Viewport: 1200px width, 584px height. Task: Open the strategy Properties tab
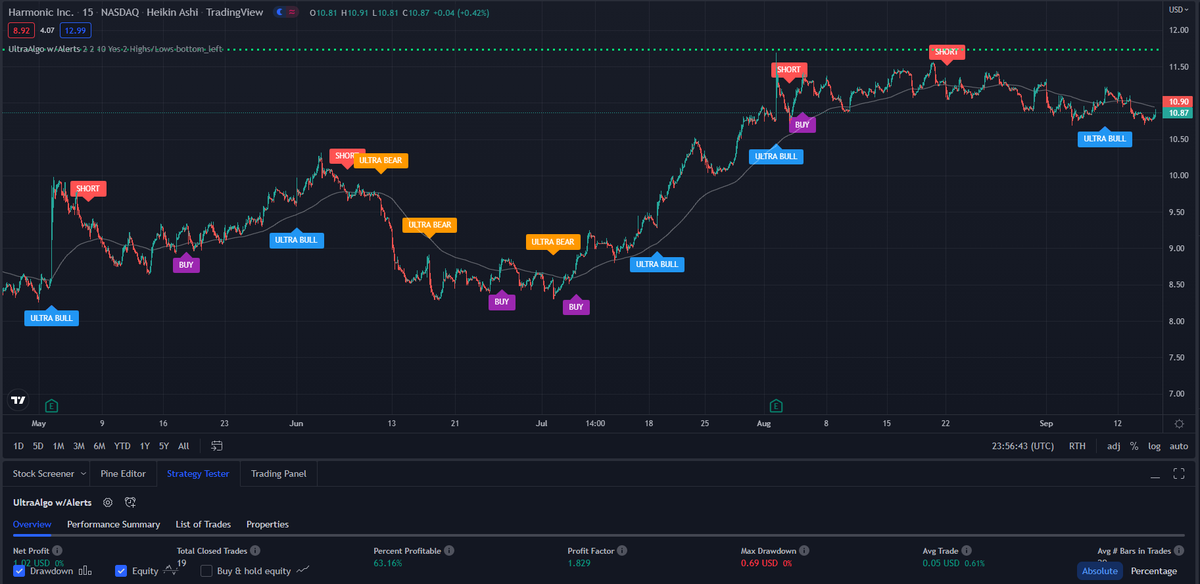267,524
